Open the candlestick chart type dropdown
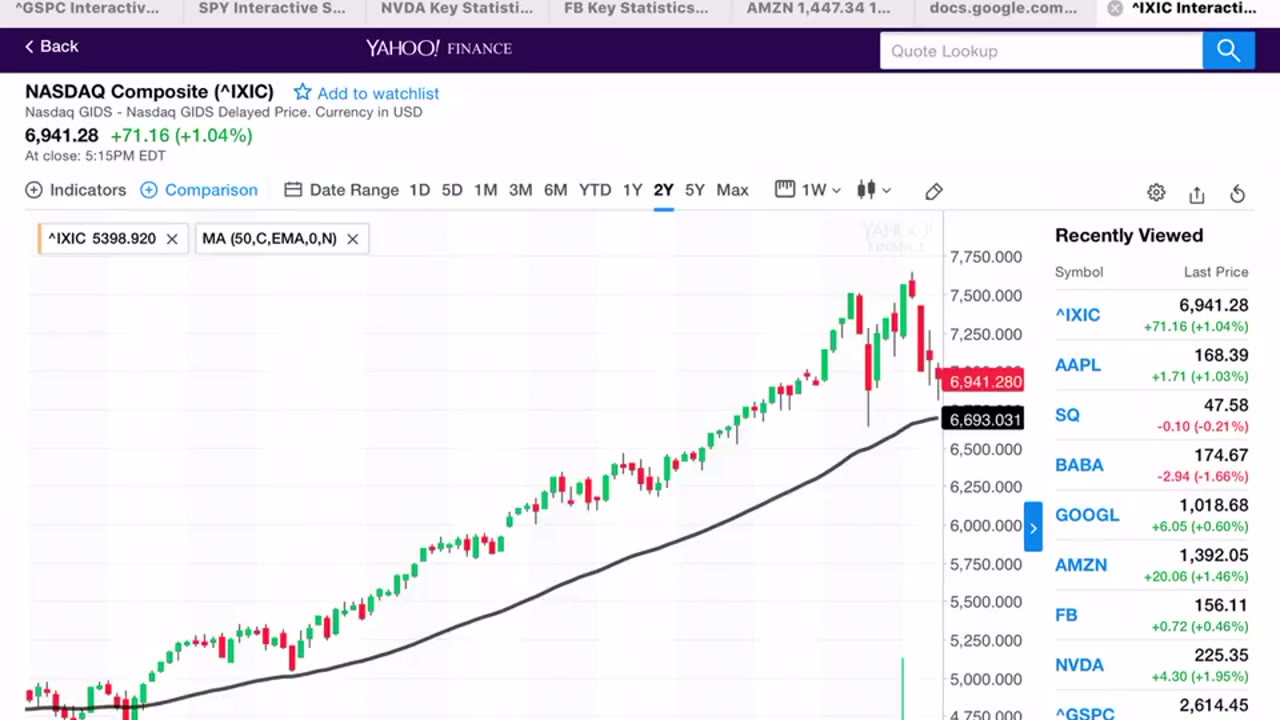The width and height of the screenshot is (1280, 720). (x=874, y=190)
